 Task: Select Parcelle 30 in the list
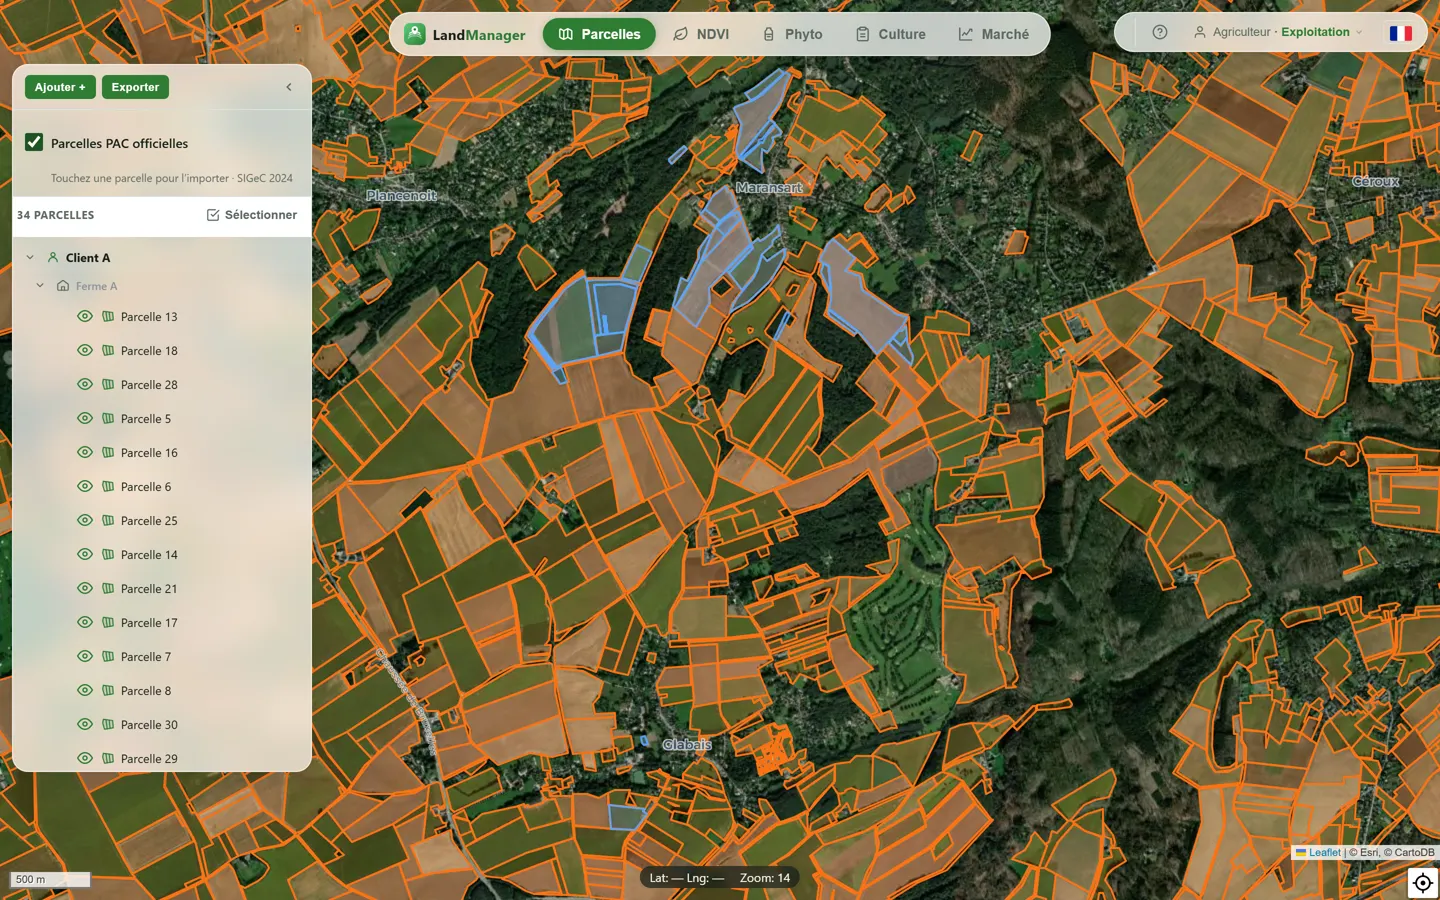tap(149, 725)
